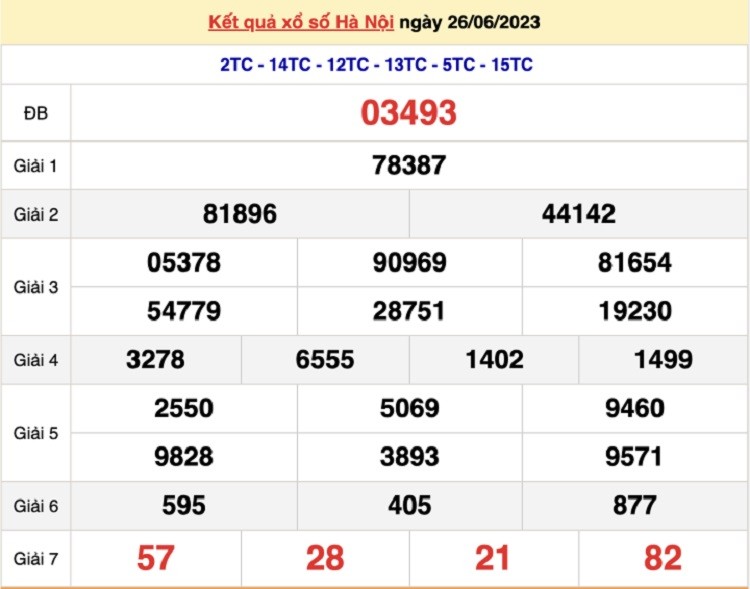Select the Giải 6 number 595
This screenshot has height=589, width=750.
(x=184, y=506)
